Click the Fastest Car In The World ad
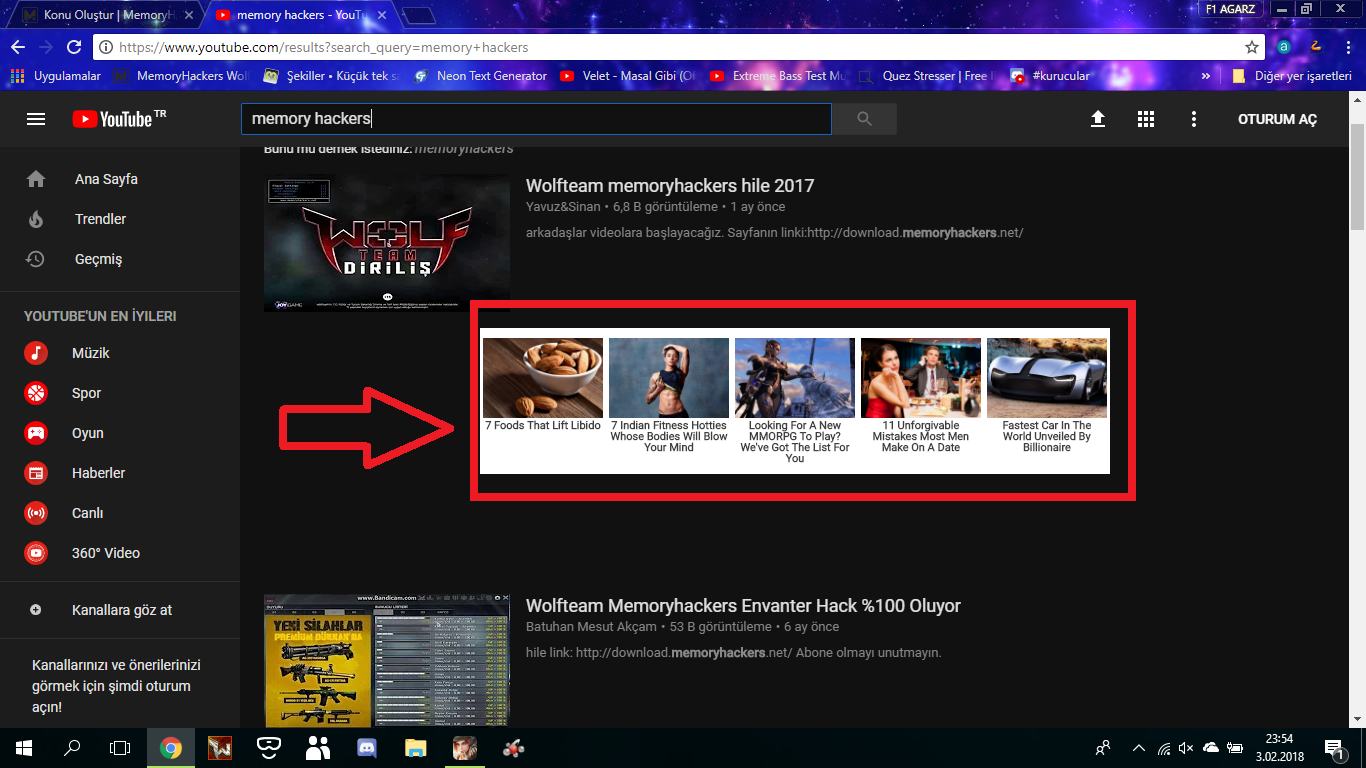The width and height of the screenshot is (1366, 768). [x=1047, y=396]
